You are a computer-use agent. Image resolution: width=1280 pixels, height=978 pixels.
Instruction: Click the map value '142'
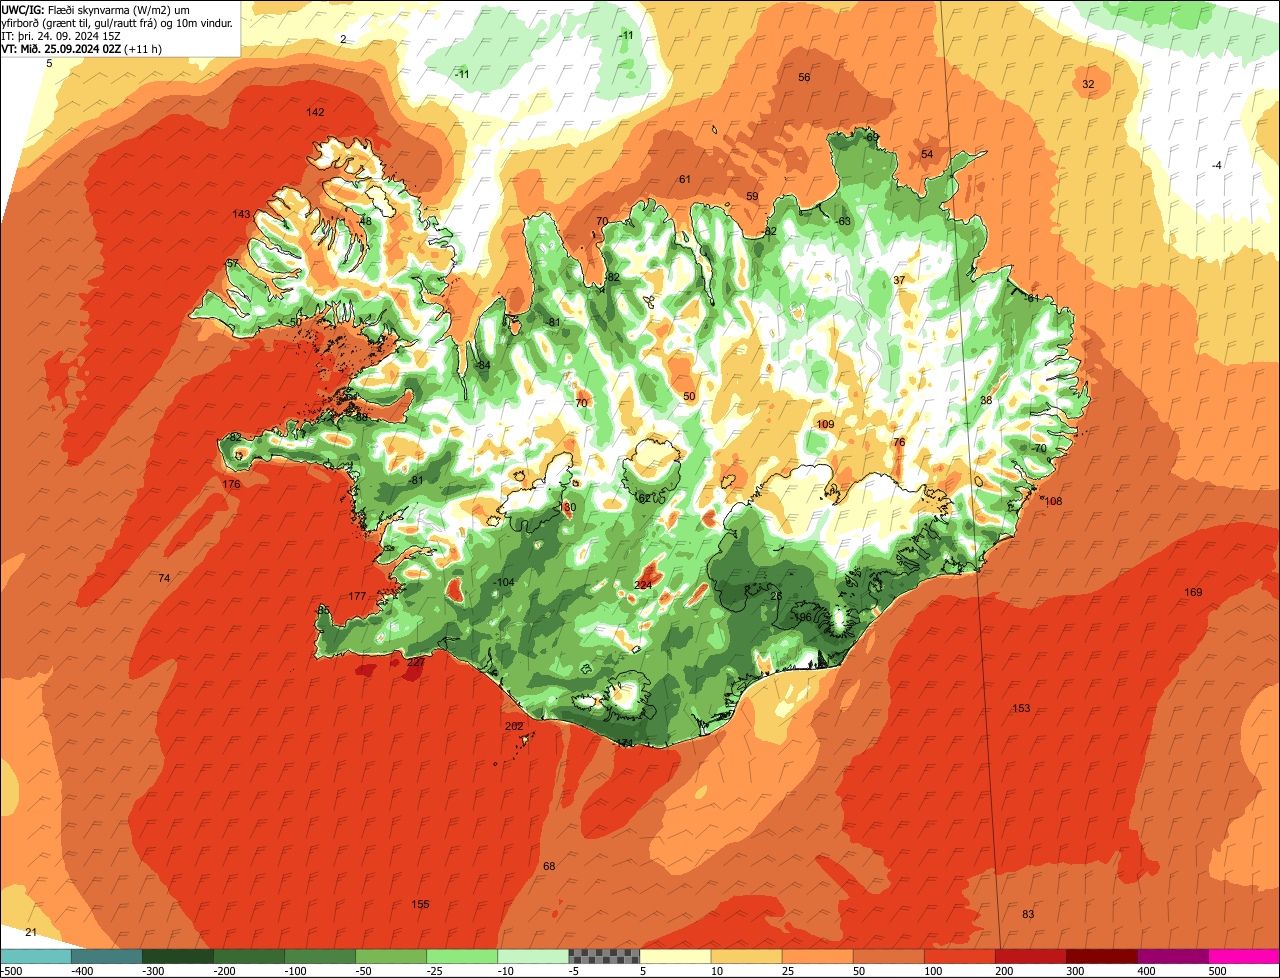[315, 113]
